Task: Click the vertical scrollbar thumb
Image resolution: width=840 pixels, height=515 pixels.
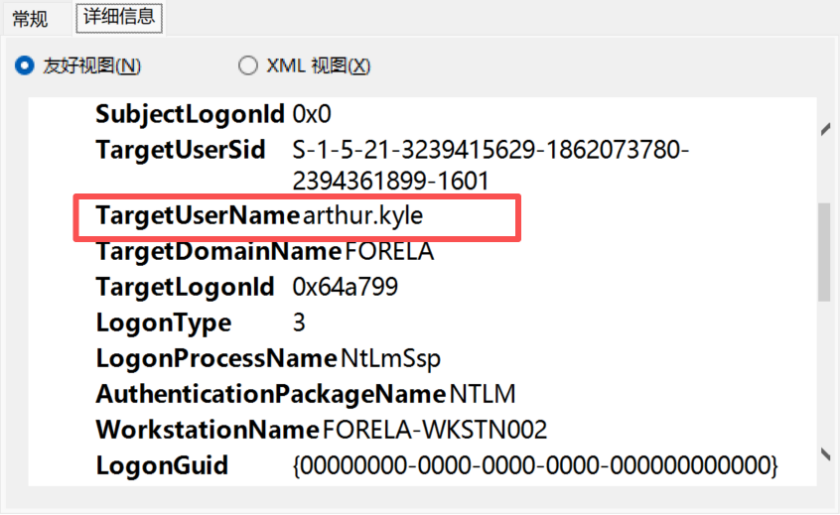Action: click(825, 240)
